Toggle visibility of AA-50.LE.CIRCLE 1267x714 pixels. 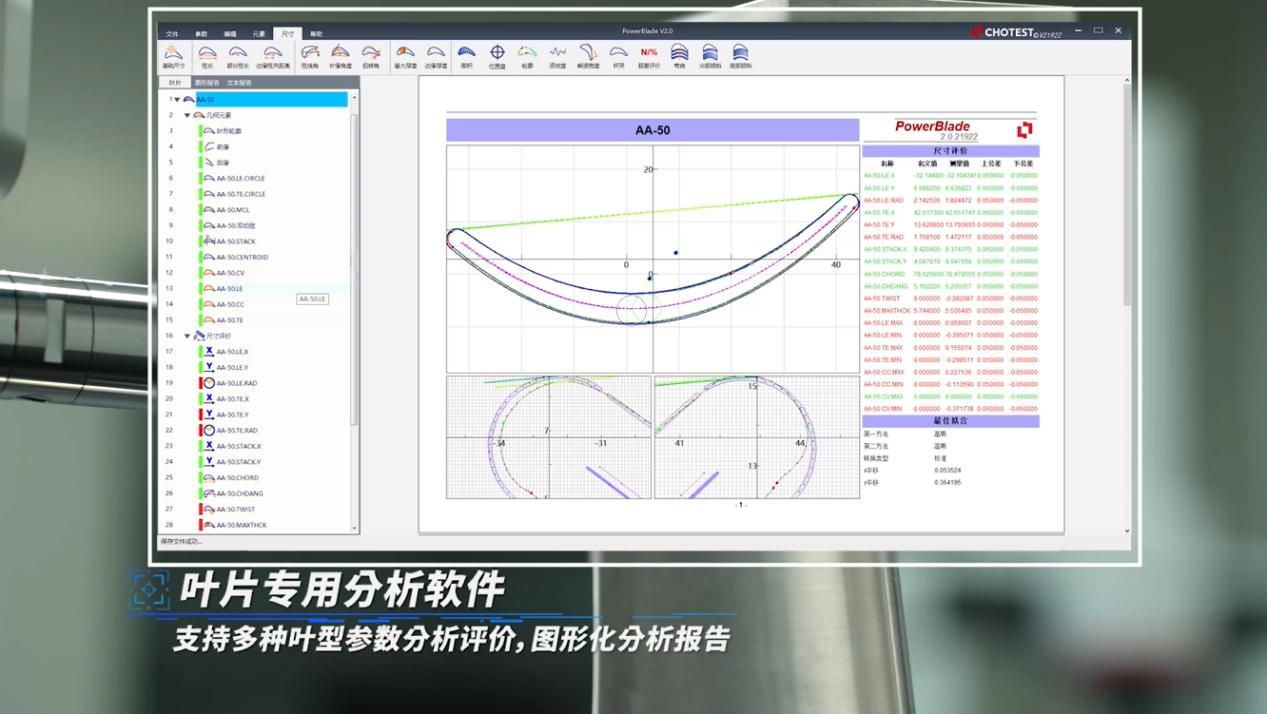point(202,178)
